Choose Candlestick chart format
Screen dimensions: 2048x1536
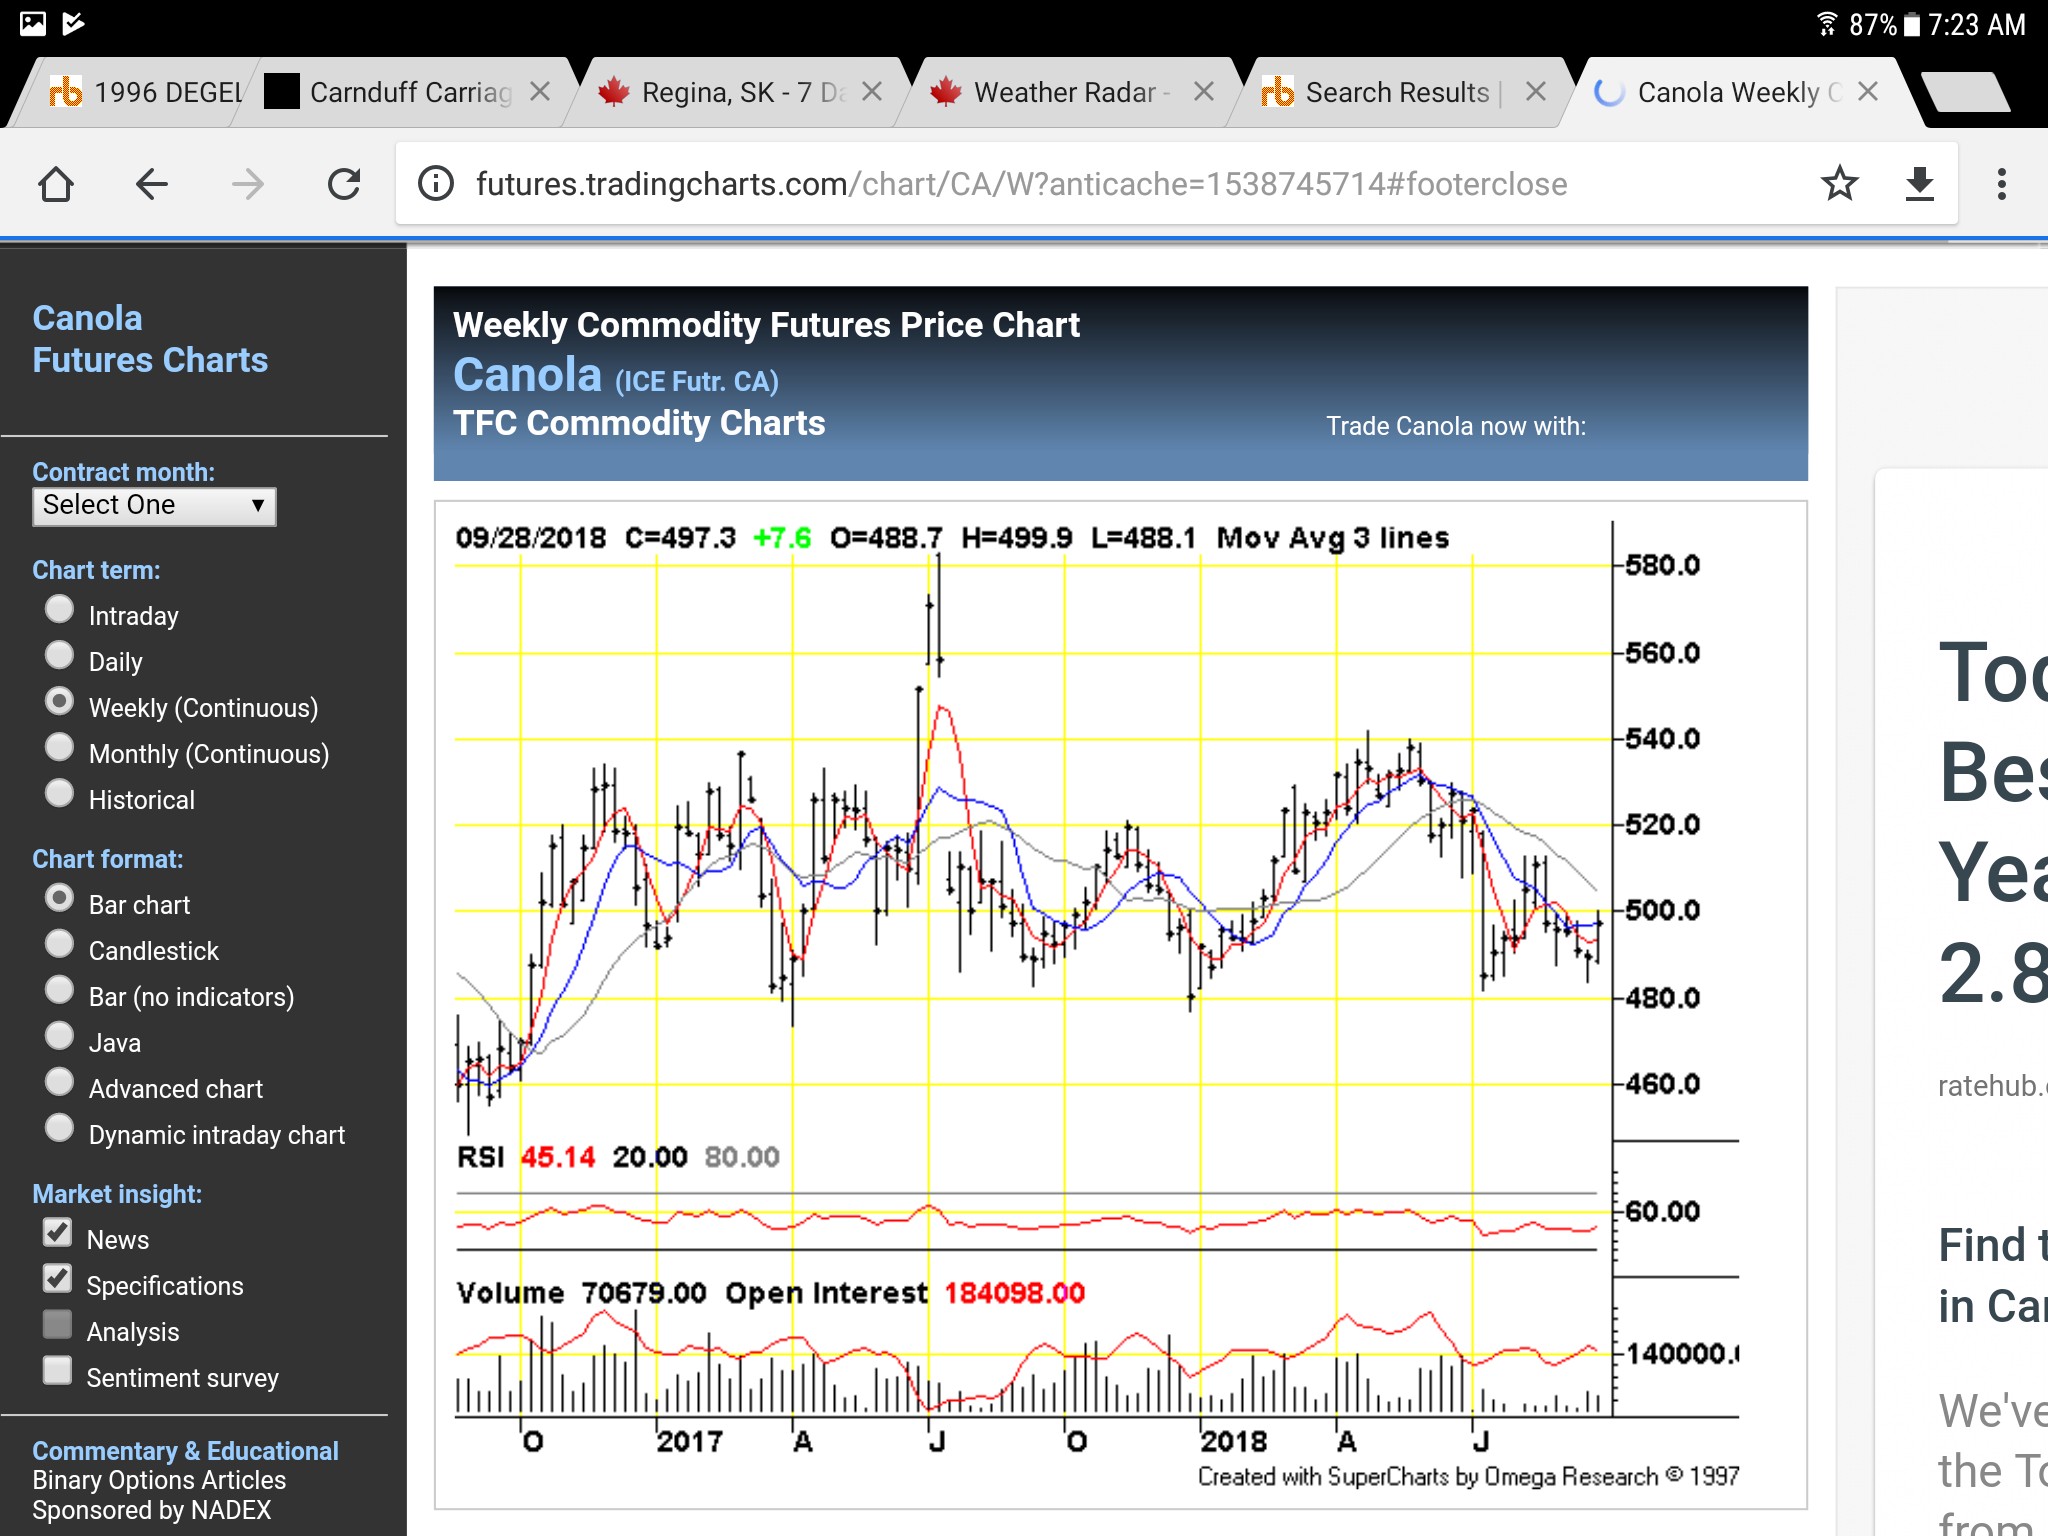coord(60,944)
